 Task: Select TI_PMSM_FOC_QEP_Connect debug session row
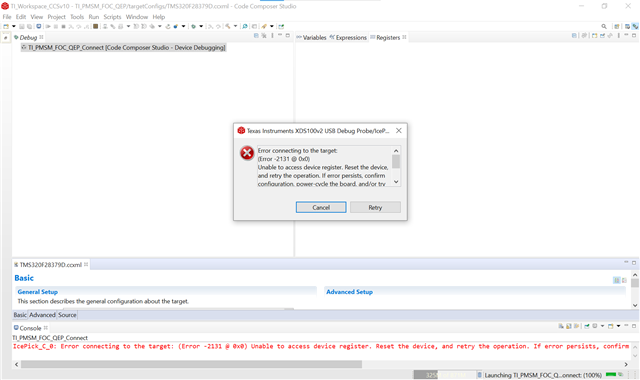pyautogui.click(x=123, y=48)
